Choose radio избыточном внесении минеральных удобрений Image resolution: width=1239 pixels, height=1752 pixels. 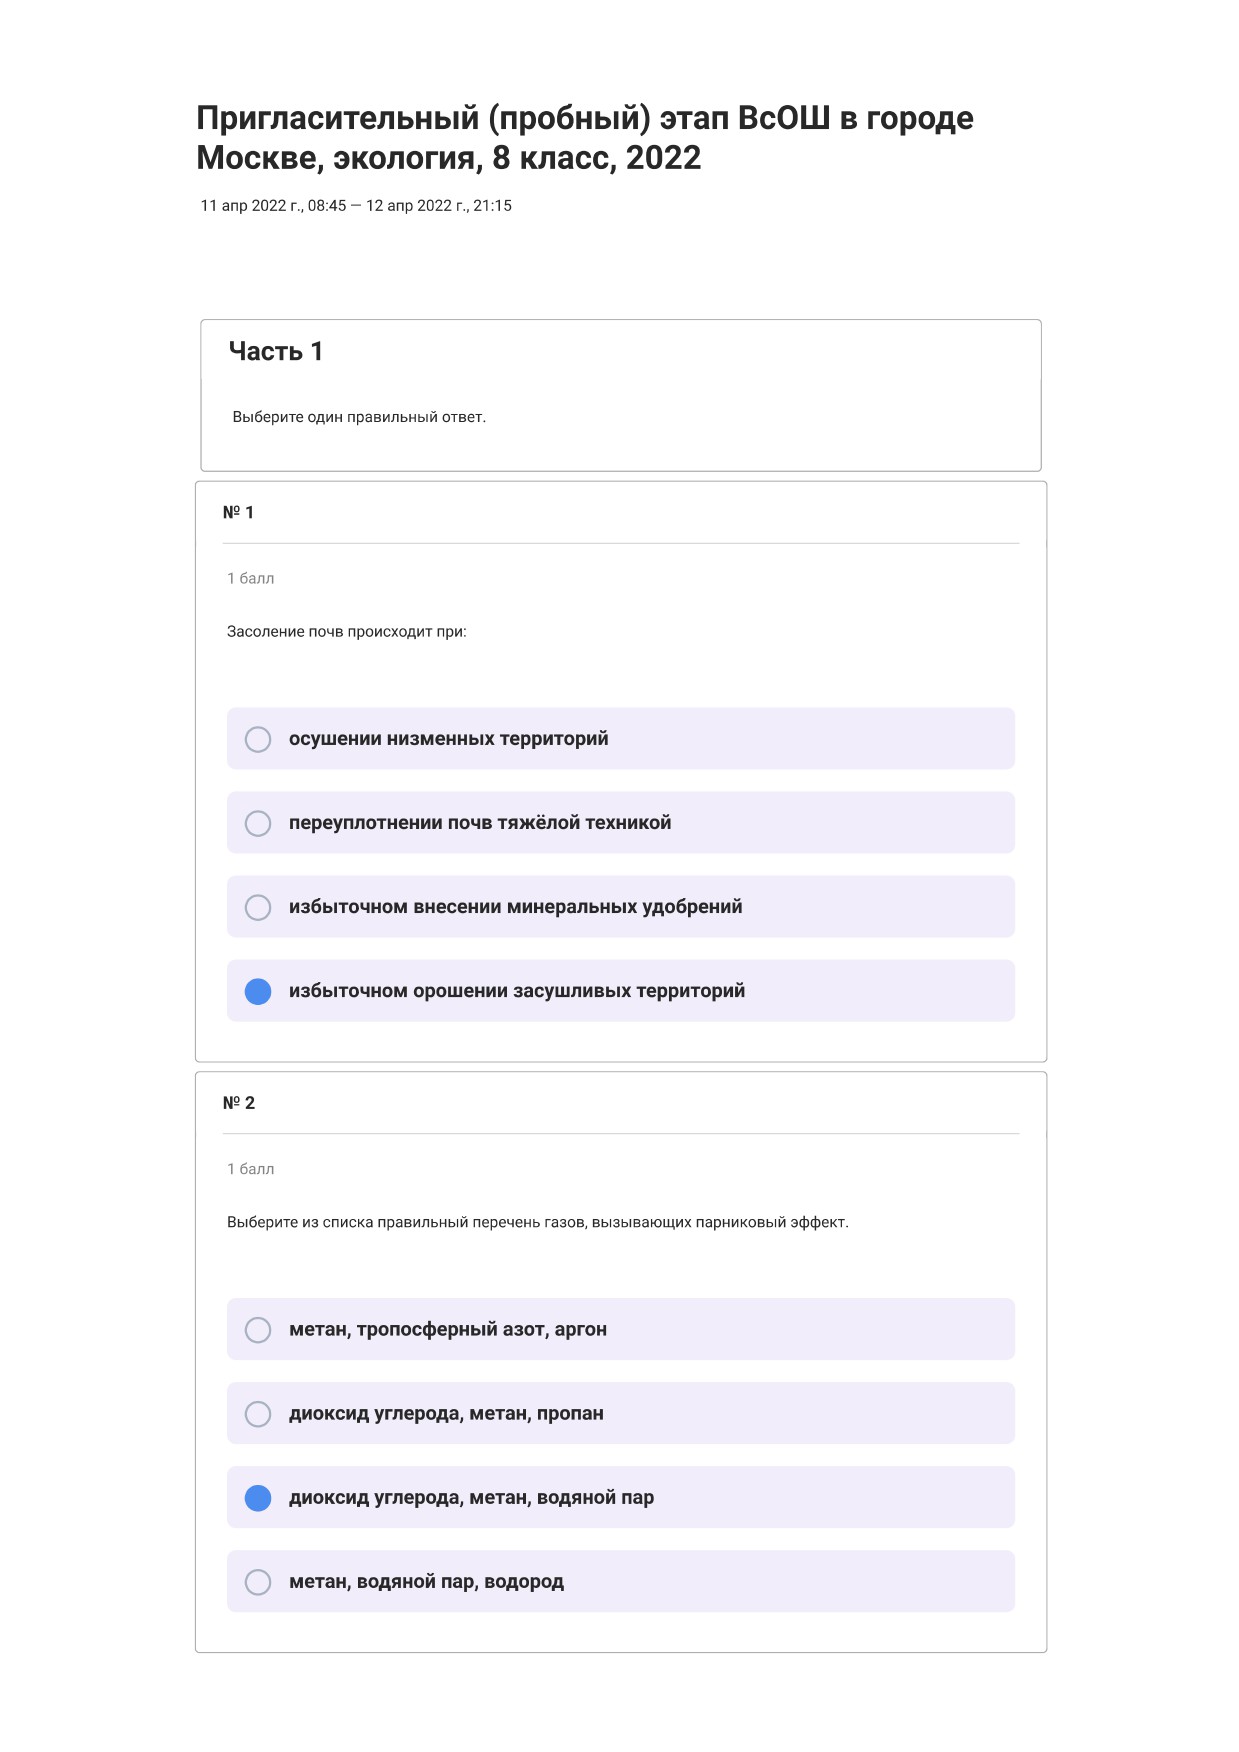[258, 907]
